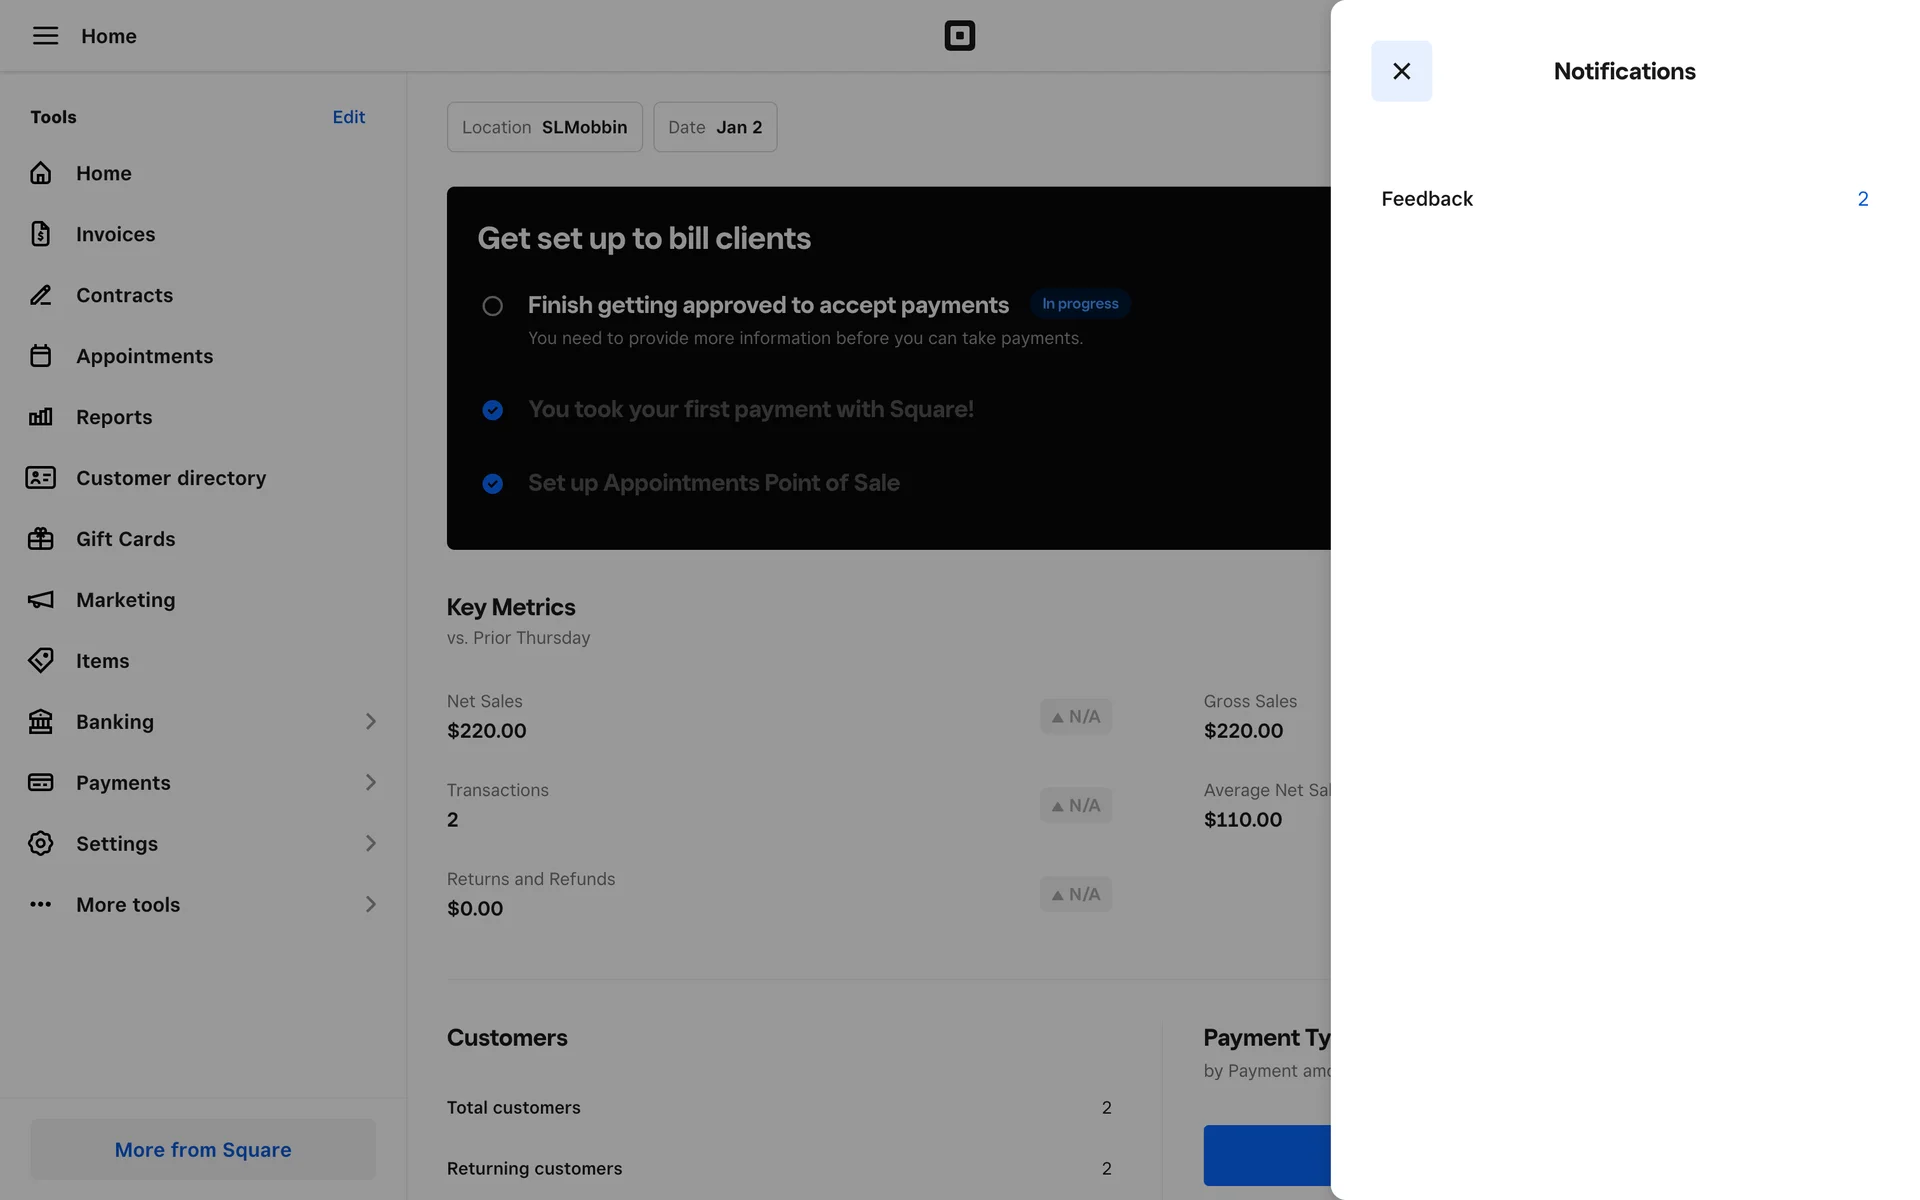Select the unchecked circle for getting approved
The height and width of the screenshot is (1200, 1920).
point(492,306)
